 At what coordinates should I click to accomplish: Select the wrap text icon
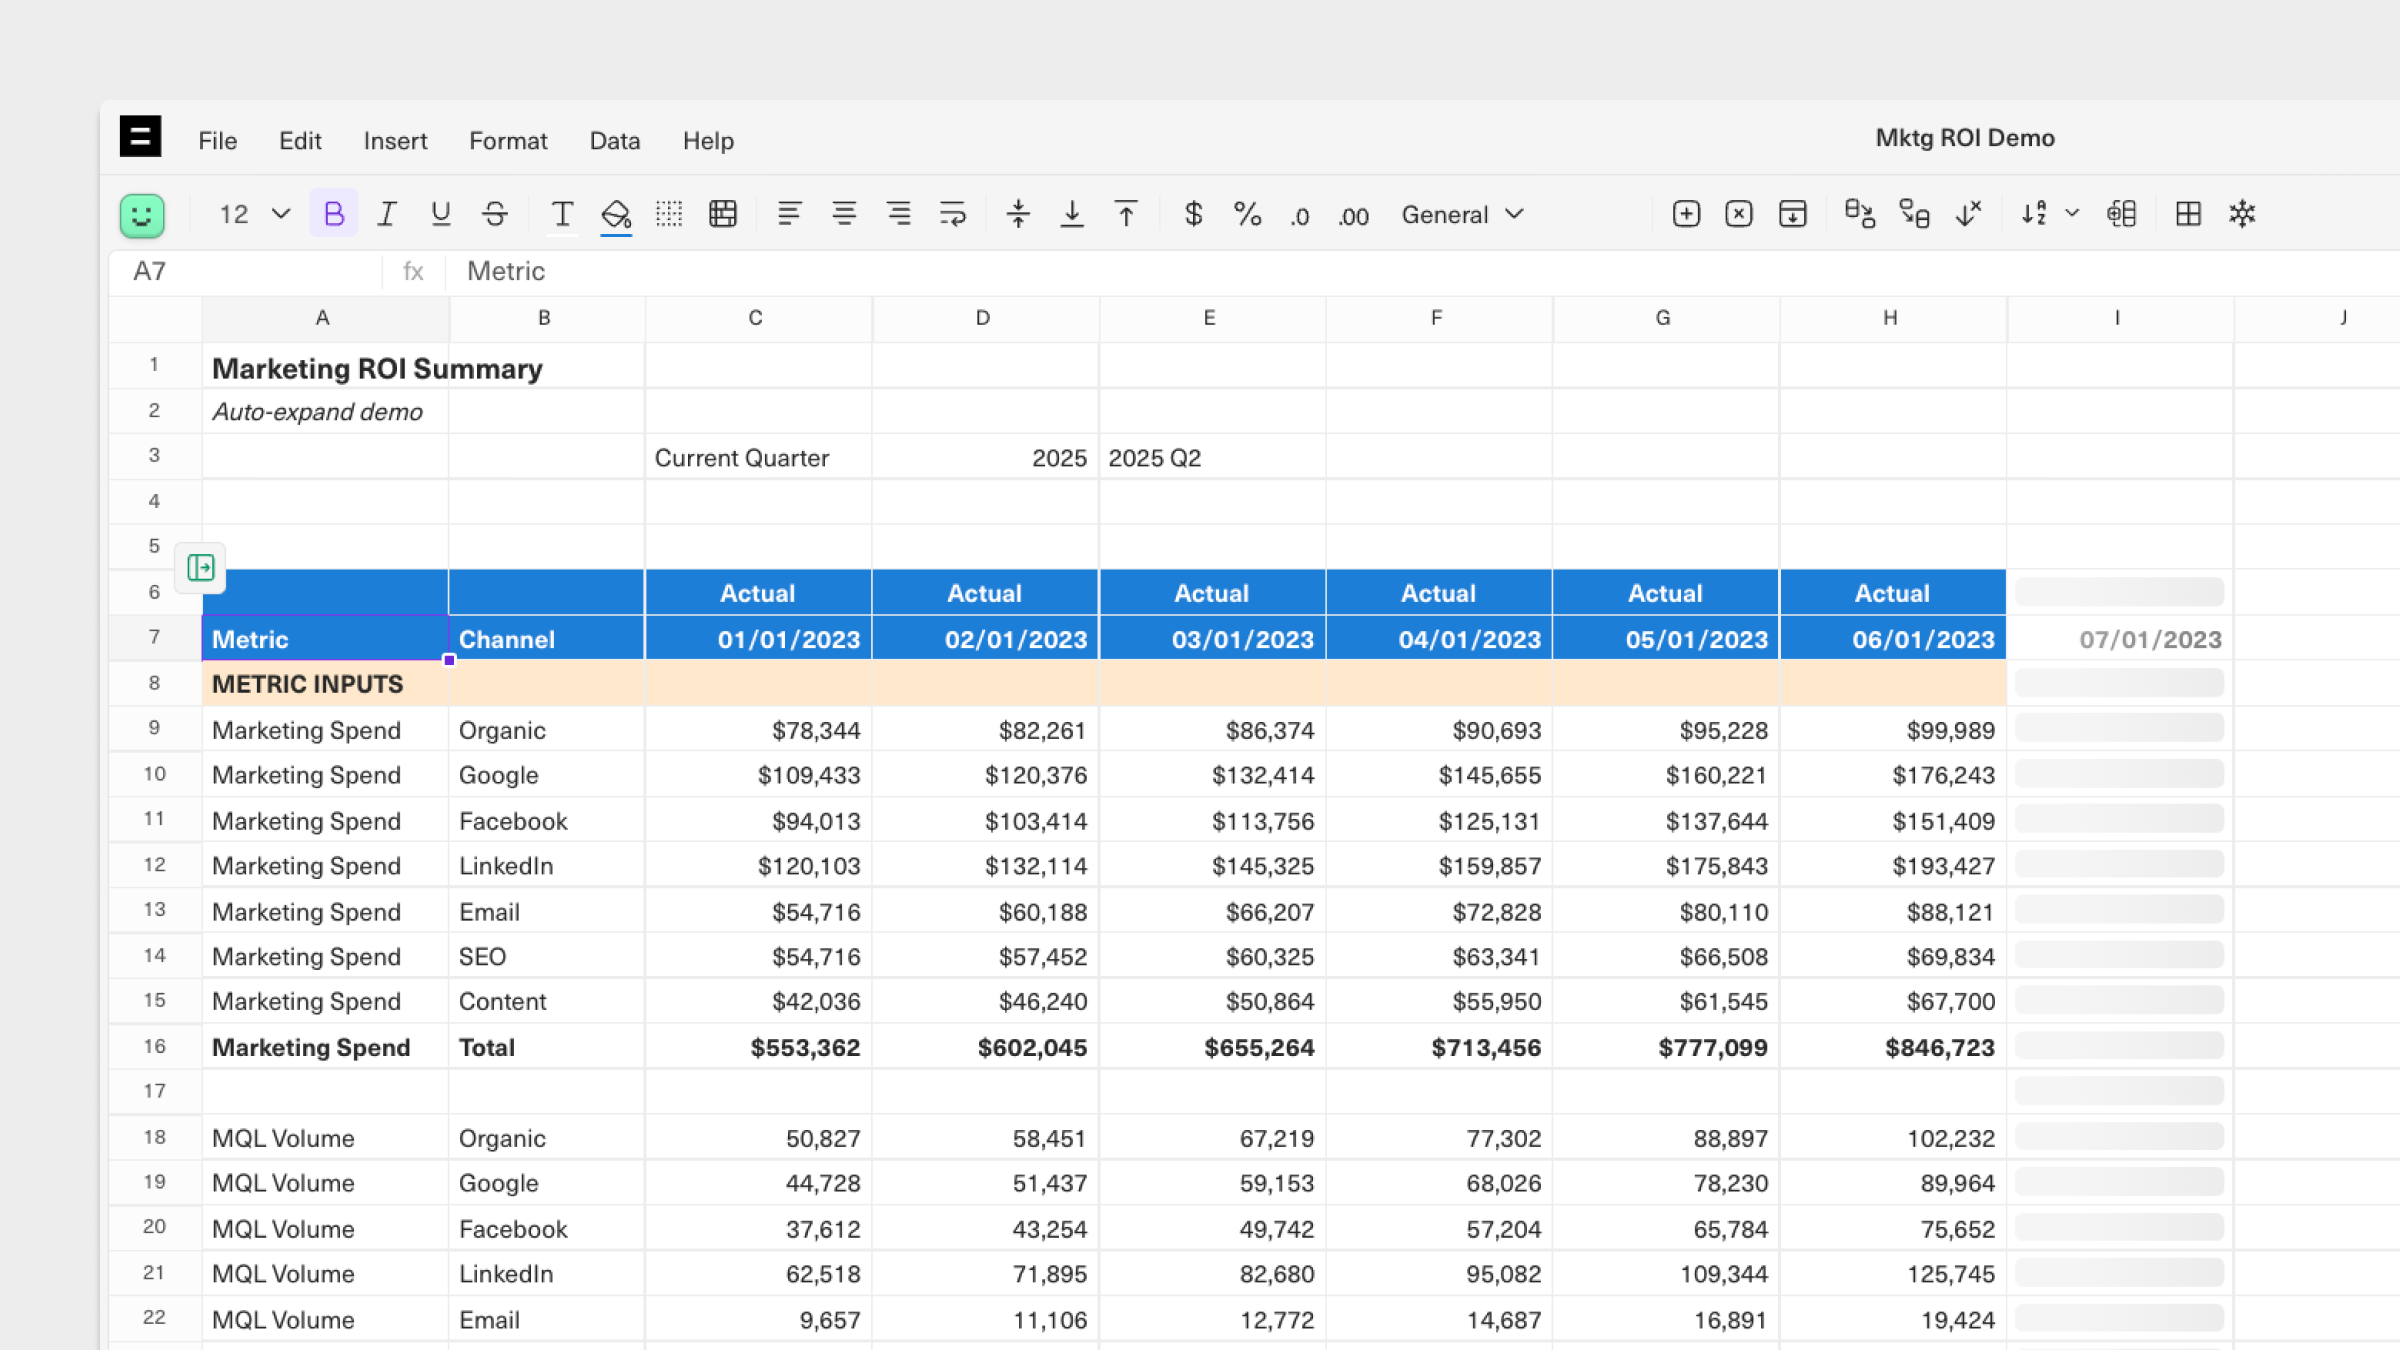point(952,214)
